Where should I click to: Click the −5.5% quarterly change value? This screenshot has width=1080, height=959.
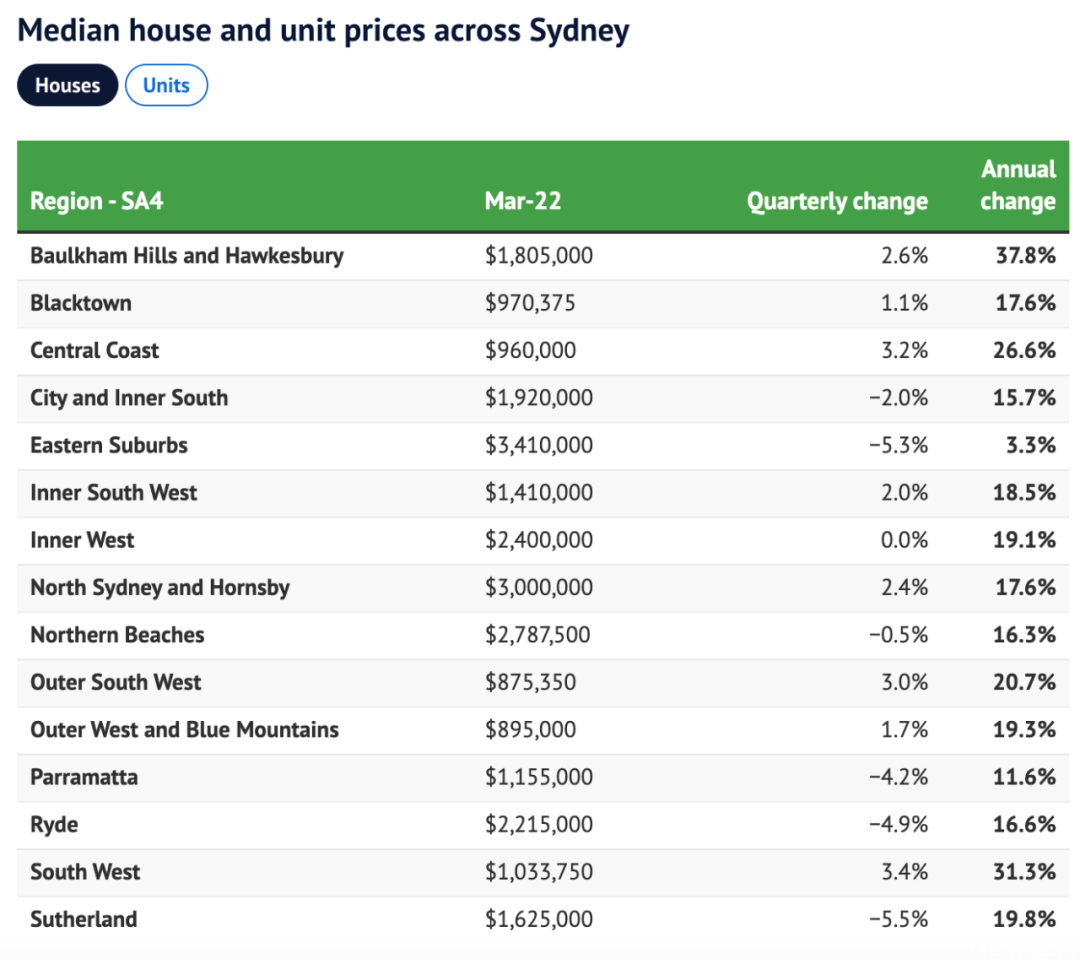[898, 920]
